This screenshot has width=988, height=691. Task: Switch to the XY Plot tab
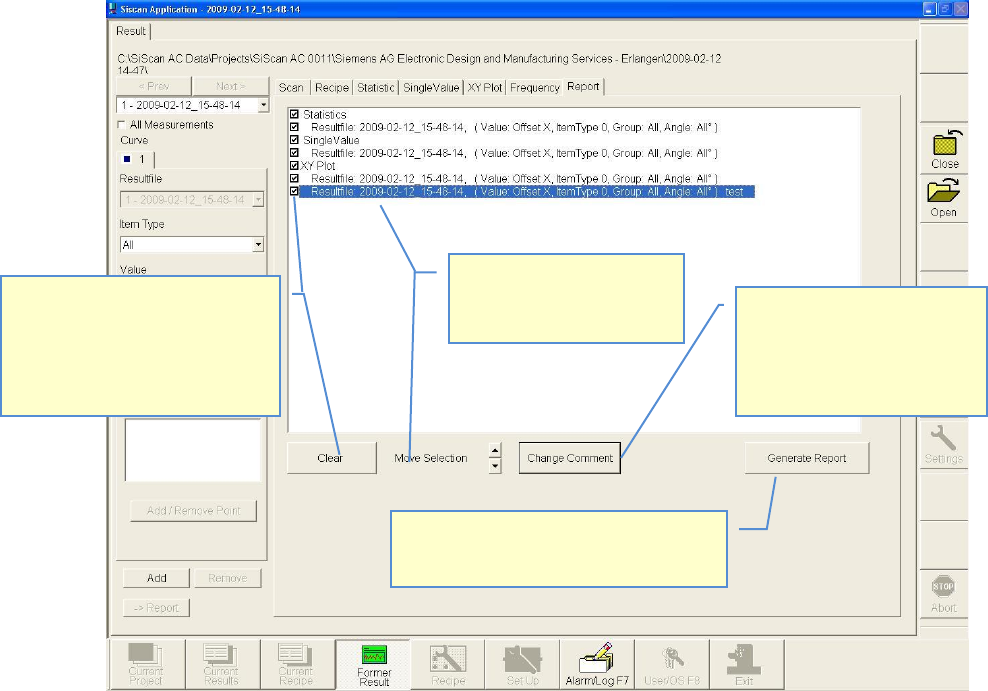[485, 88]
